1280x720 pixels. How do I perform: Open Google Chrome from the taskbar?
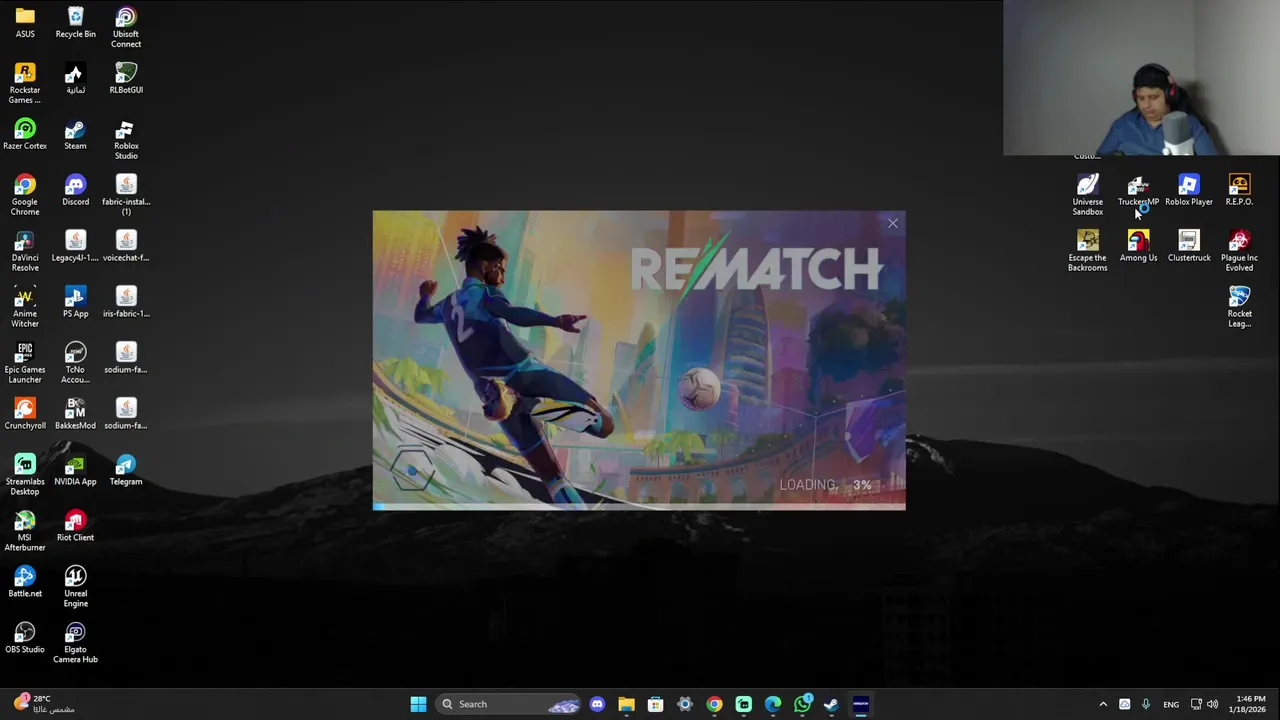point(714,704)
